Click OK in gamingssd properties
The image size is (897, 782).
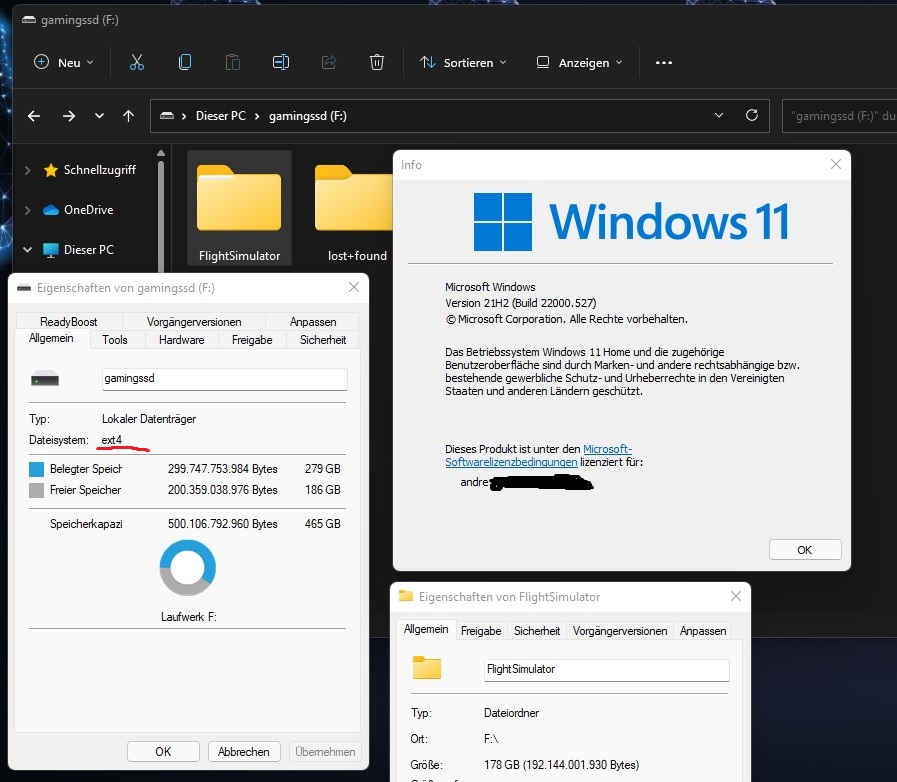point(163,751)
